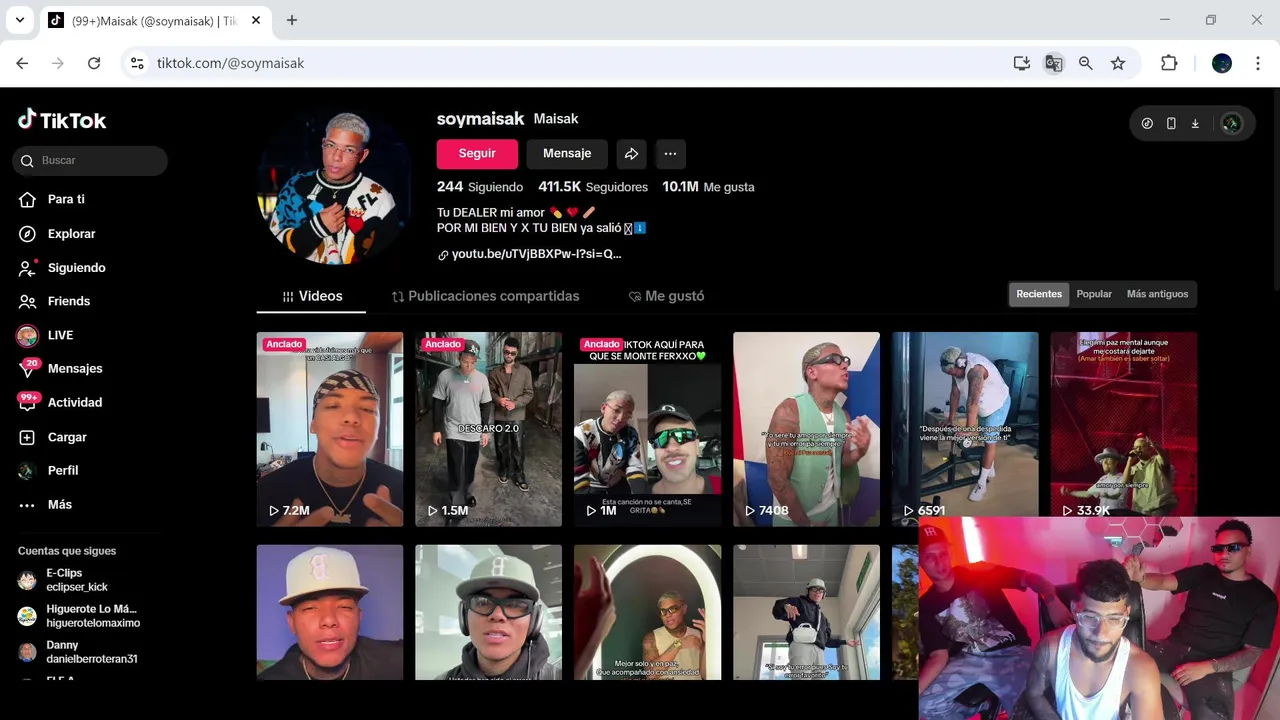Open the DESCARO 2.0 pinned video
Screen dimensions: 1280x720
point(488,429)
